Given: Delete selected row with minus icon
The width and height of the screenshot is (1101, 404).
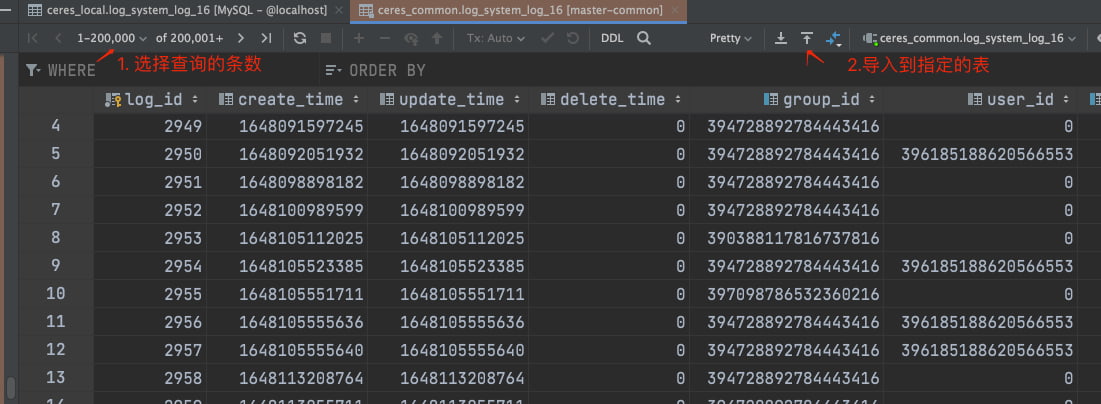Looking at the screenshot, I should 385,39.
